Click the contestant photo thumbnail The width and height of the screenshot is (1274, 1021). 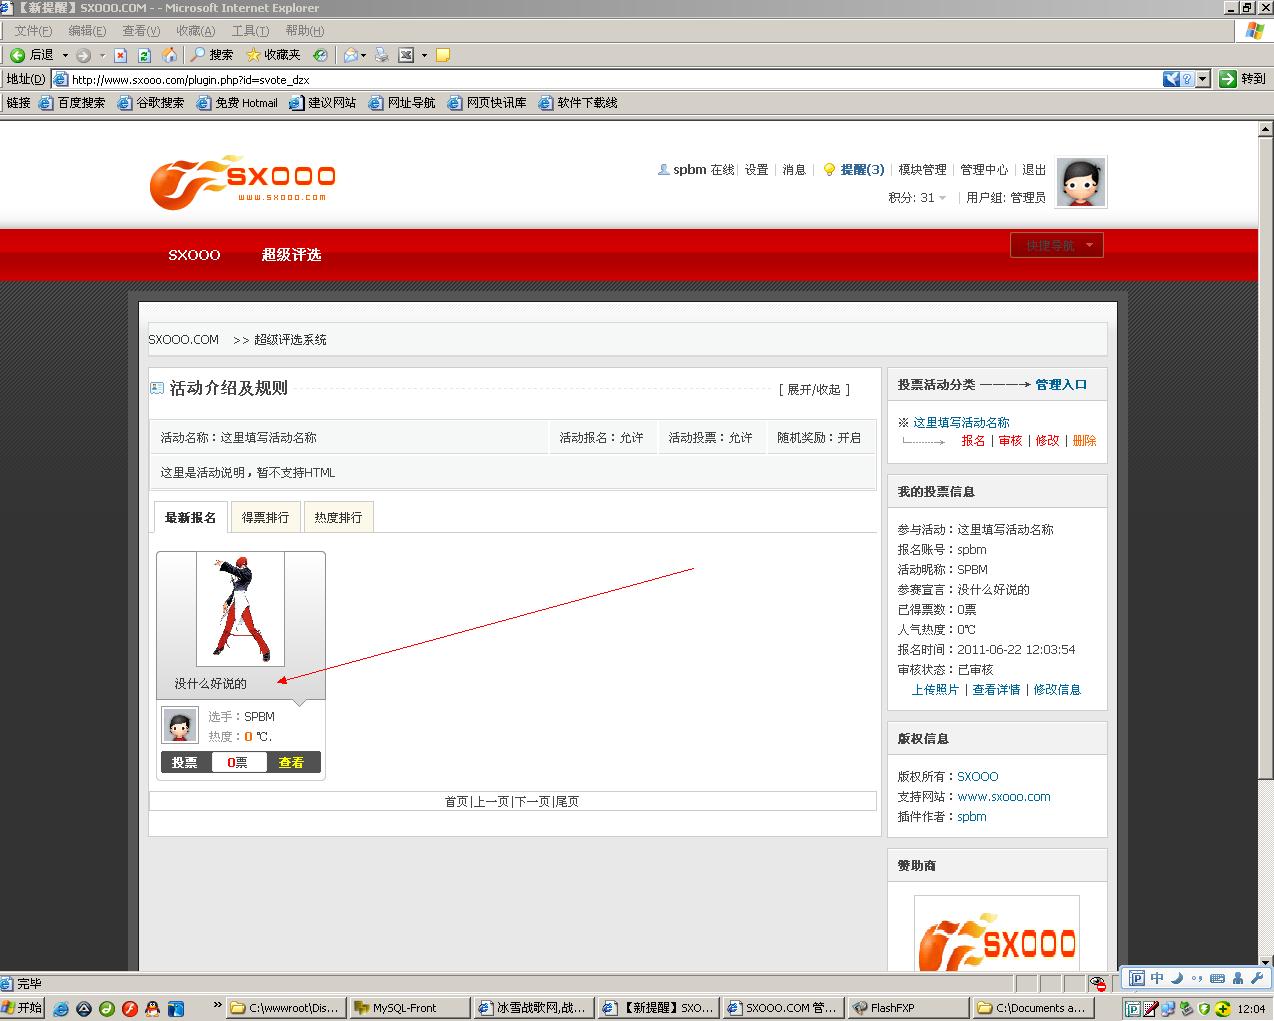point(240,609)
